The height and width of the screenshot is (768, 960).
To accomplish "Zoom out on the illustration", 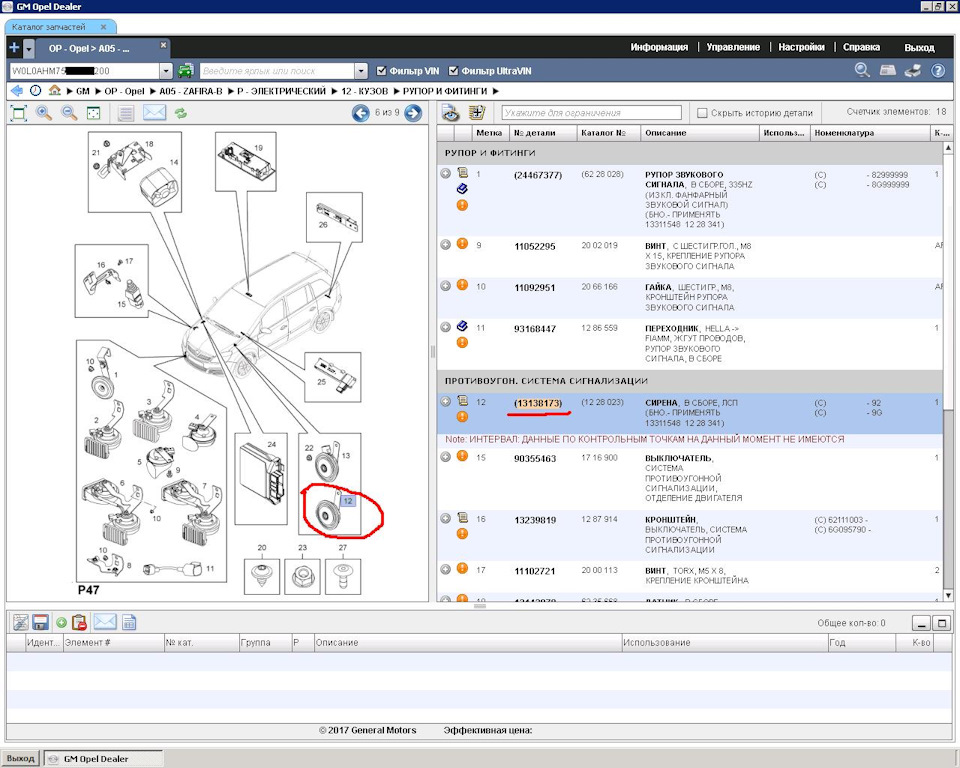I will (69, 113).
